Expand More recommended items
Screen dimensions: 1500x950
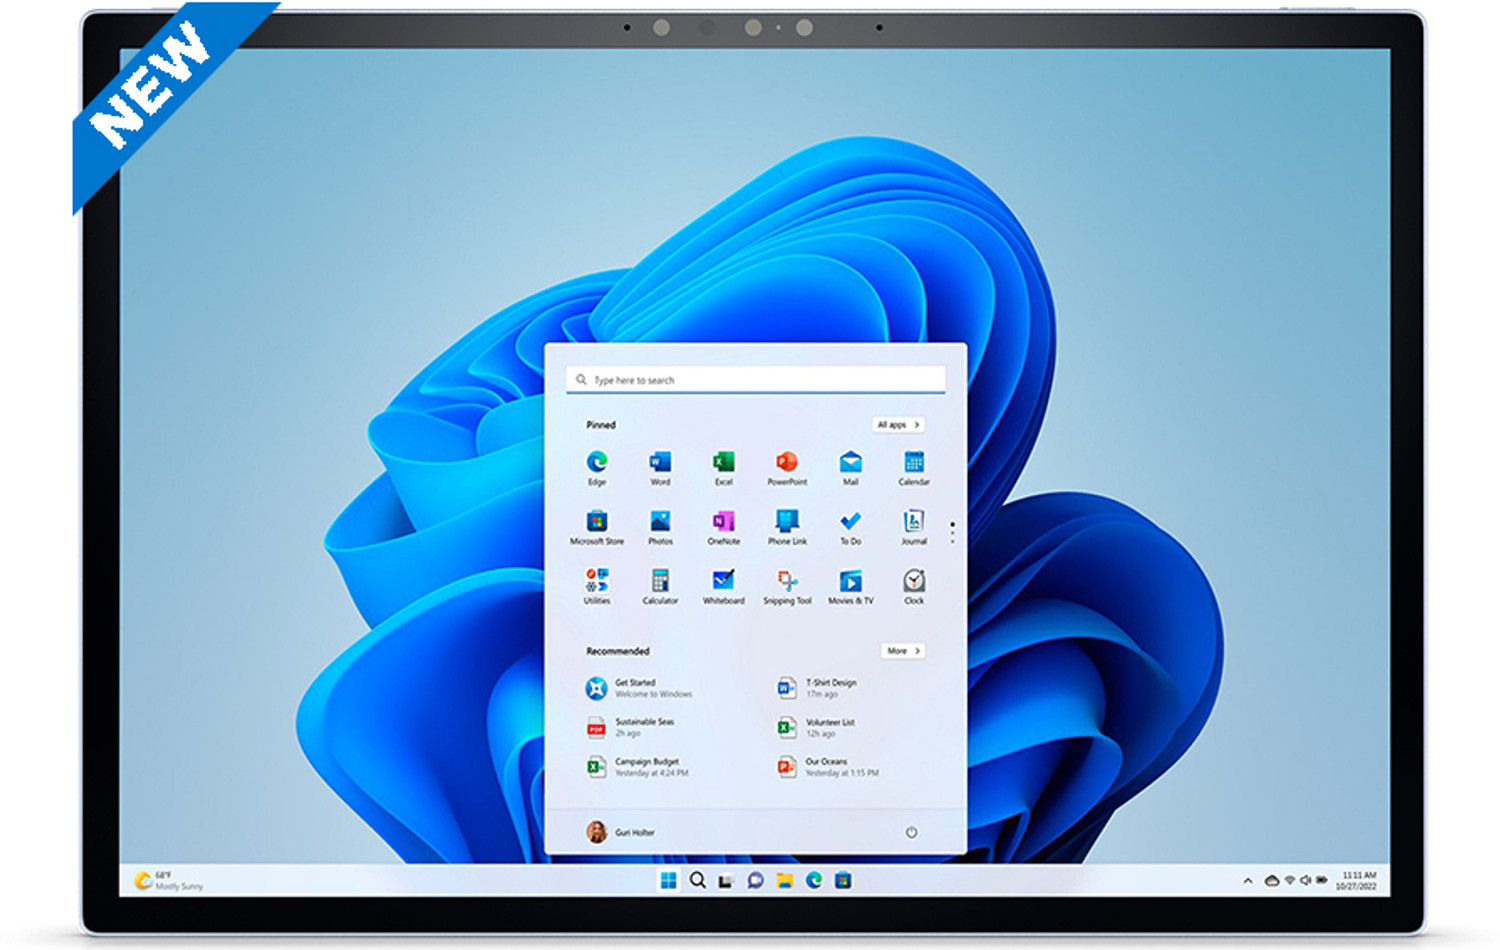coord(903,651)
